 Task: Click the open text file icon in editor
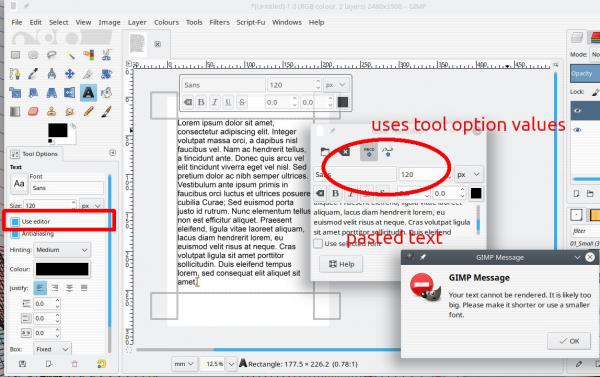coord(325,152)
